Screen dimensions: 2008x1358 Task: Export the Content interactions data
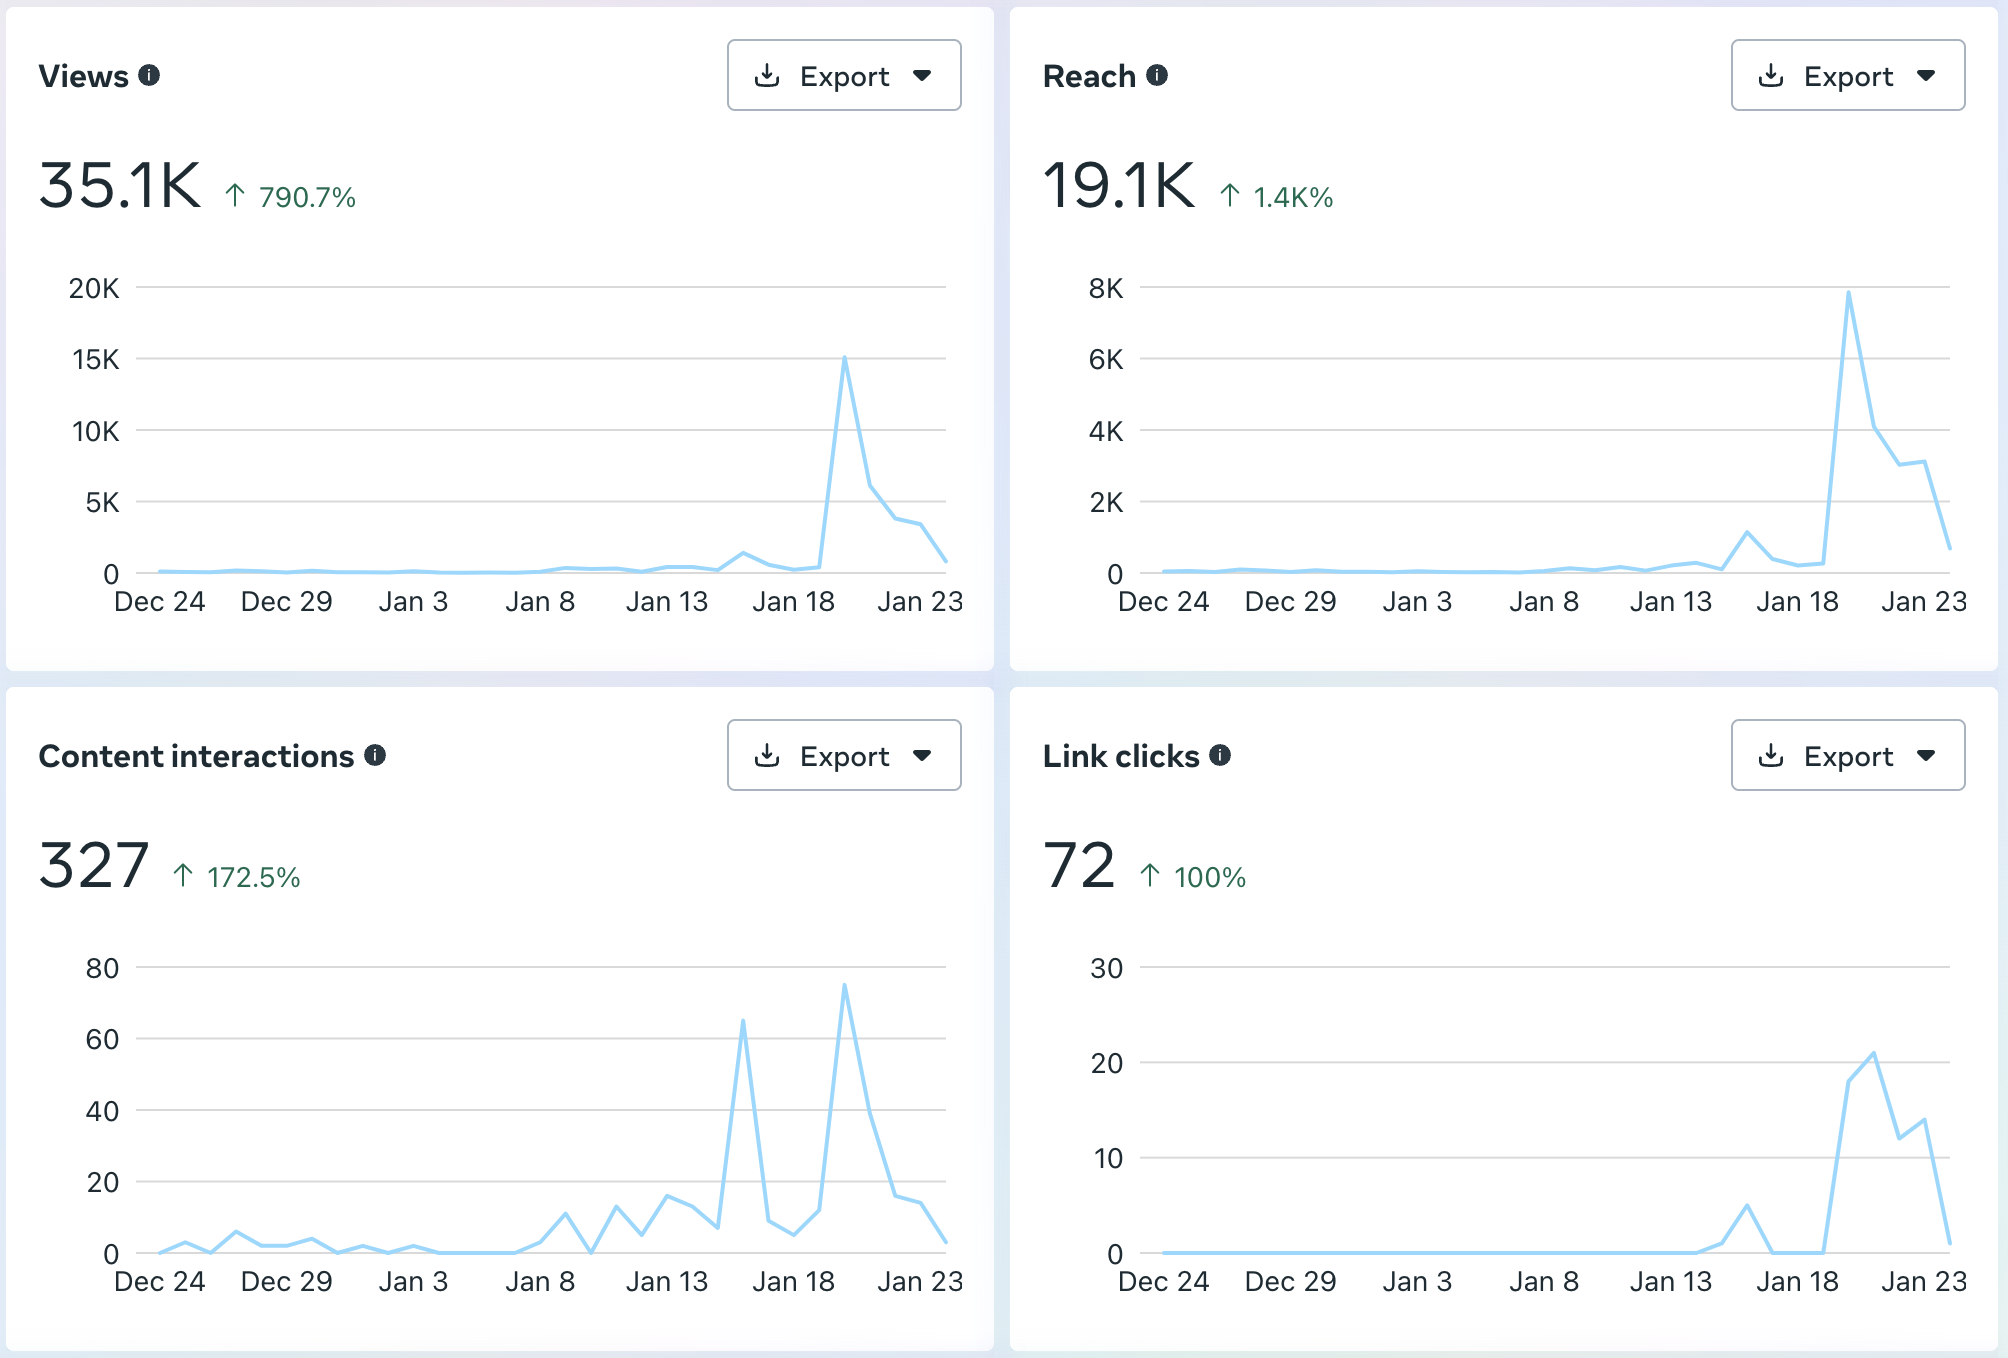click(x=844, y=755)
